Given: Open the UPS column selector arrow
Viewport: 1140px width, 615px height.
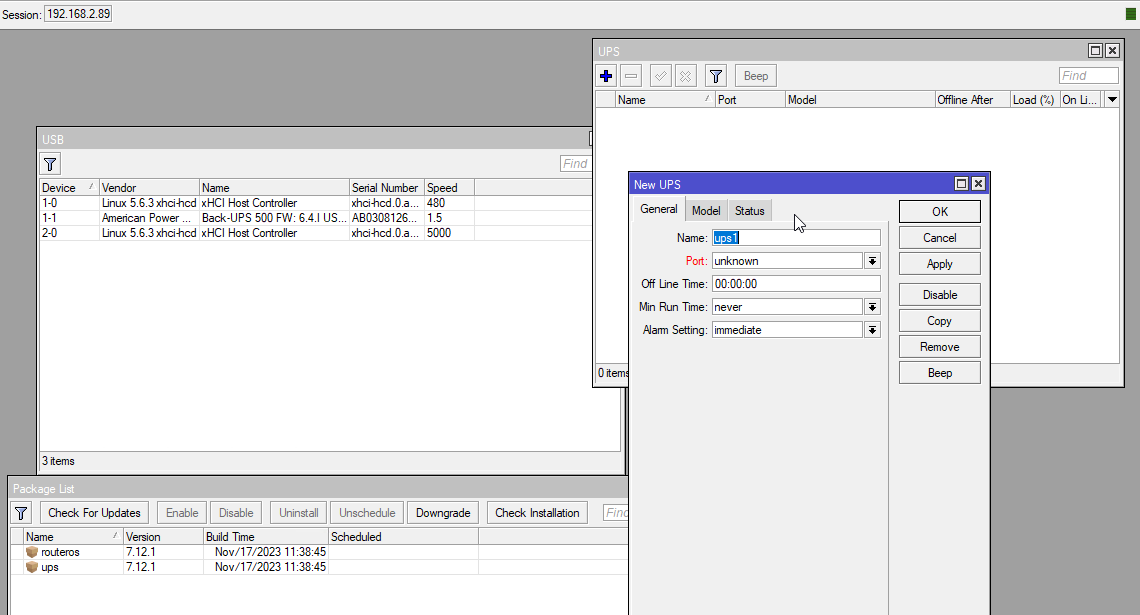Looking at the screenshot, I should pos(1111,99).
